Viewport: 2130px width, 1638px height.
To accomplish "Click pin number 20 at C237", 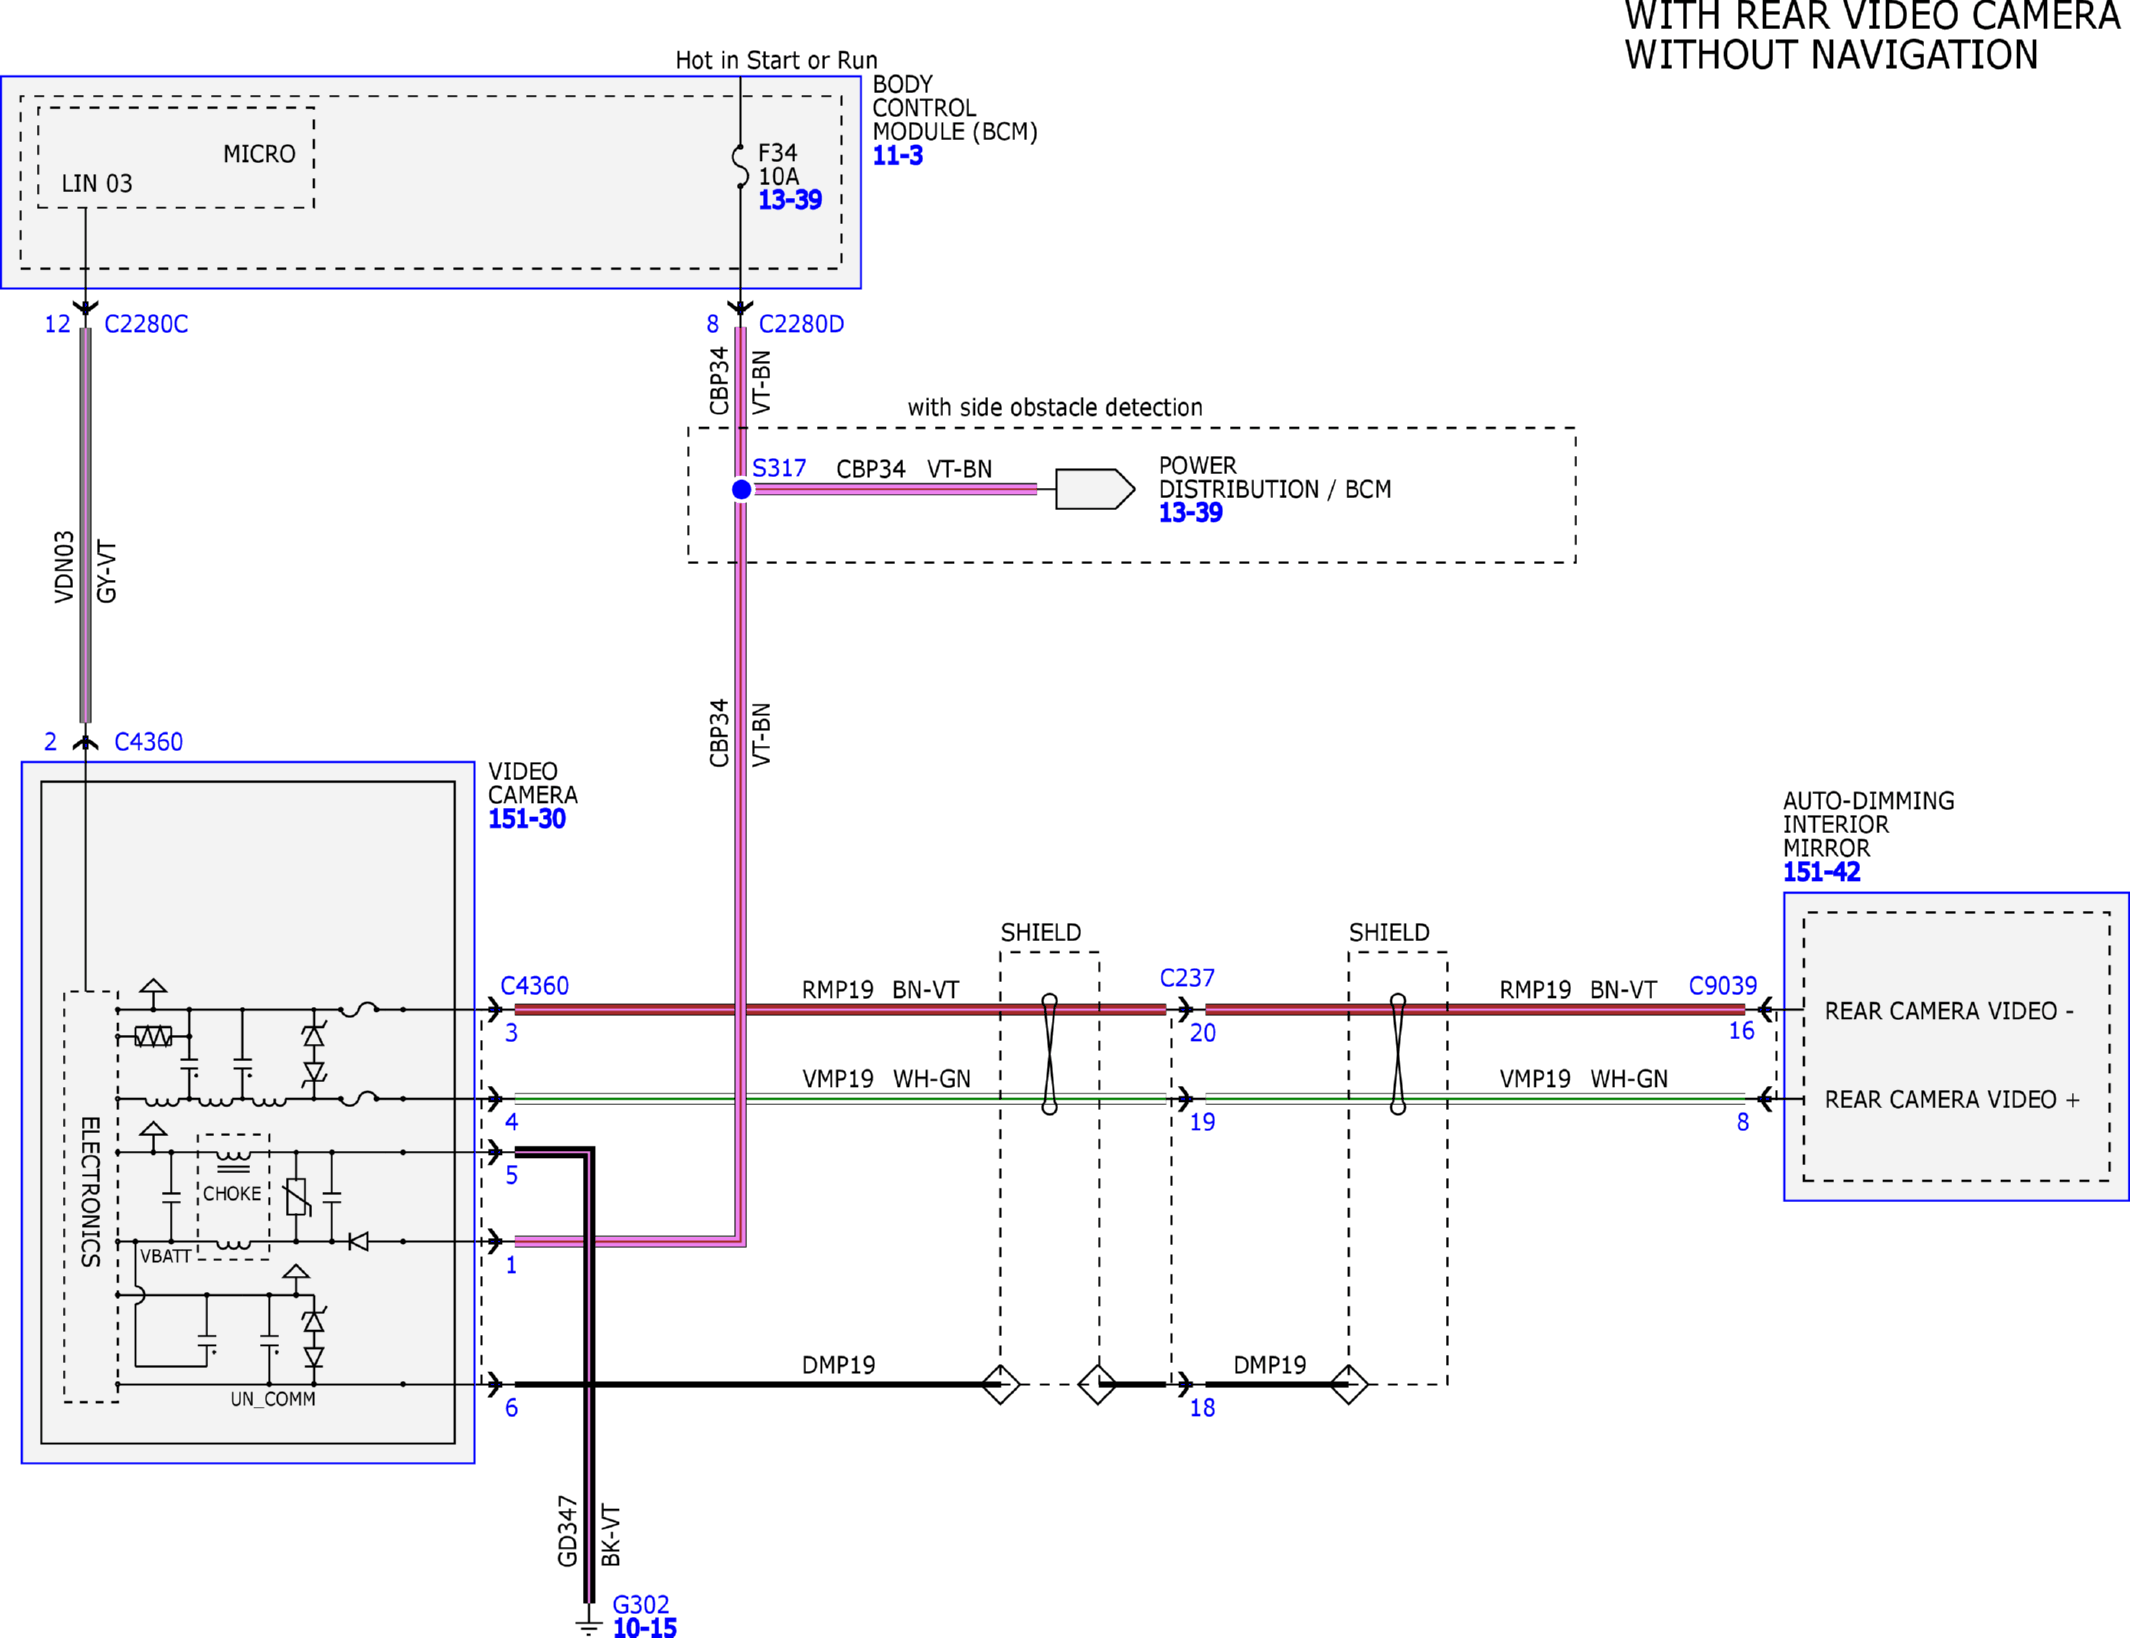I will pyautogui.click(x=1203, y=1033).
